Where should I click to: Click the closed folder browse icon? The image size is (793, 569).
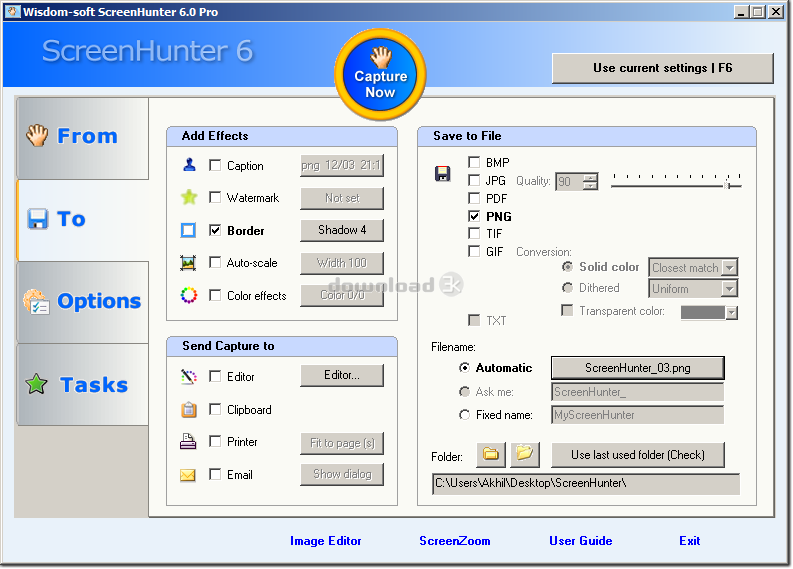[x=491, y=454]
